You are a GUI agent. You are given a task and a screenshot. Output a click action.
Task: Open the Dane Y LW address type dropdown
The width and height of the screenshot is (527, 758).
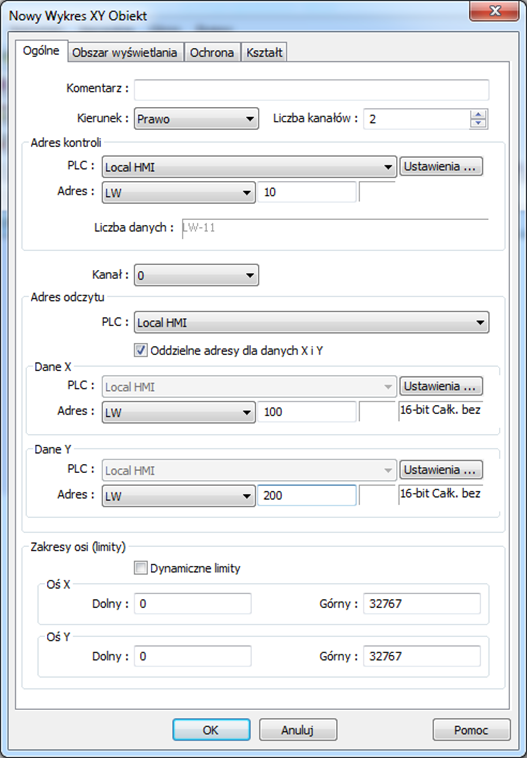point(178,496)
